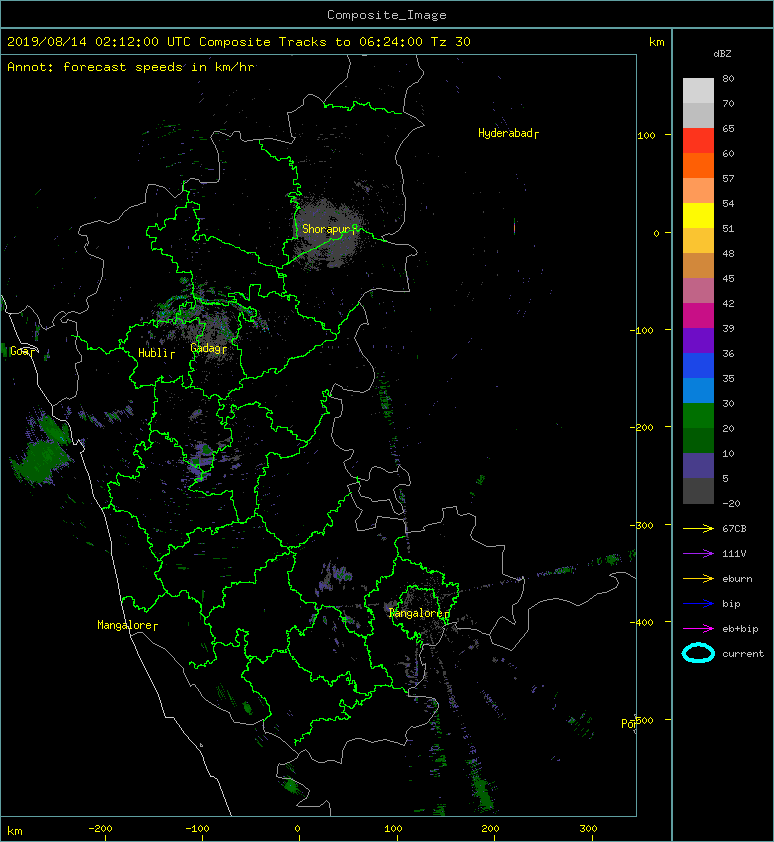Pick the bright green 30 dBZ swatch

pos(698,415)
